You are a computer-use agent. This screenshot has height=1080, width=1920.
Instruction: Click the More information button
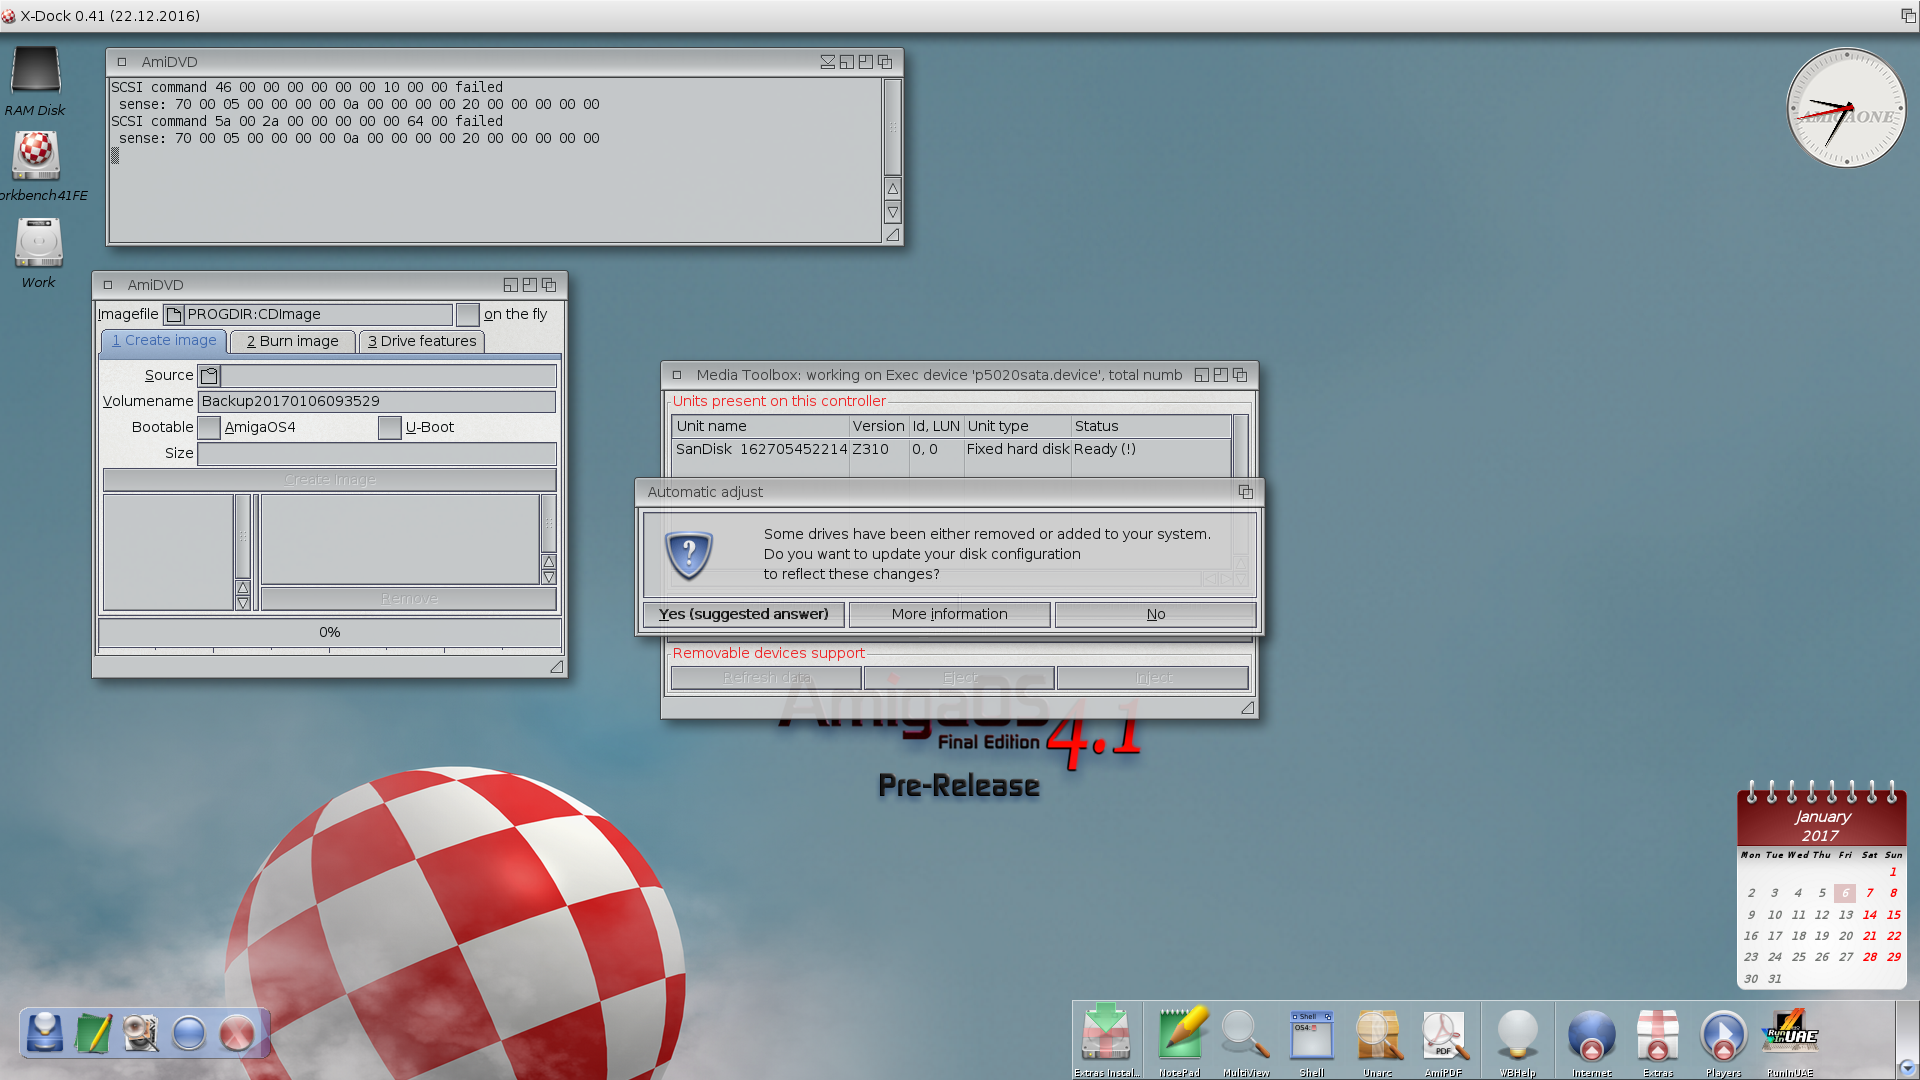949,614
